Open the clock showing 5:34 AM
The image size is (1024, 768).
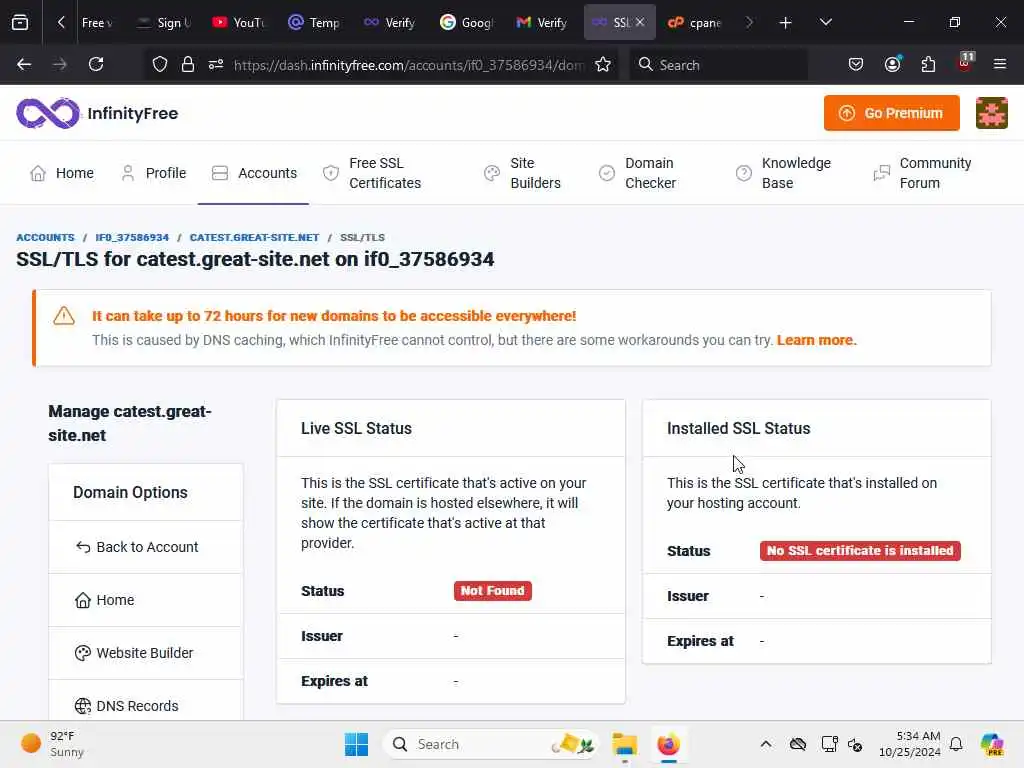coord(909,744)
